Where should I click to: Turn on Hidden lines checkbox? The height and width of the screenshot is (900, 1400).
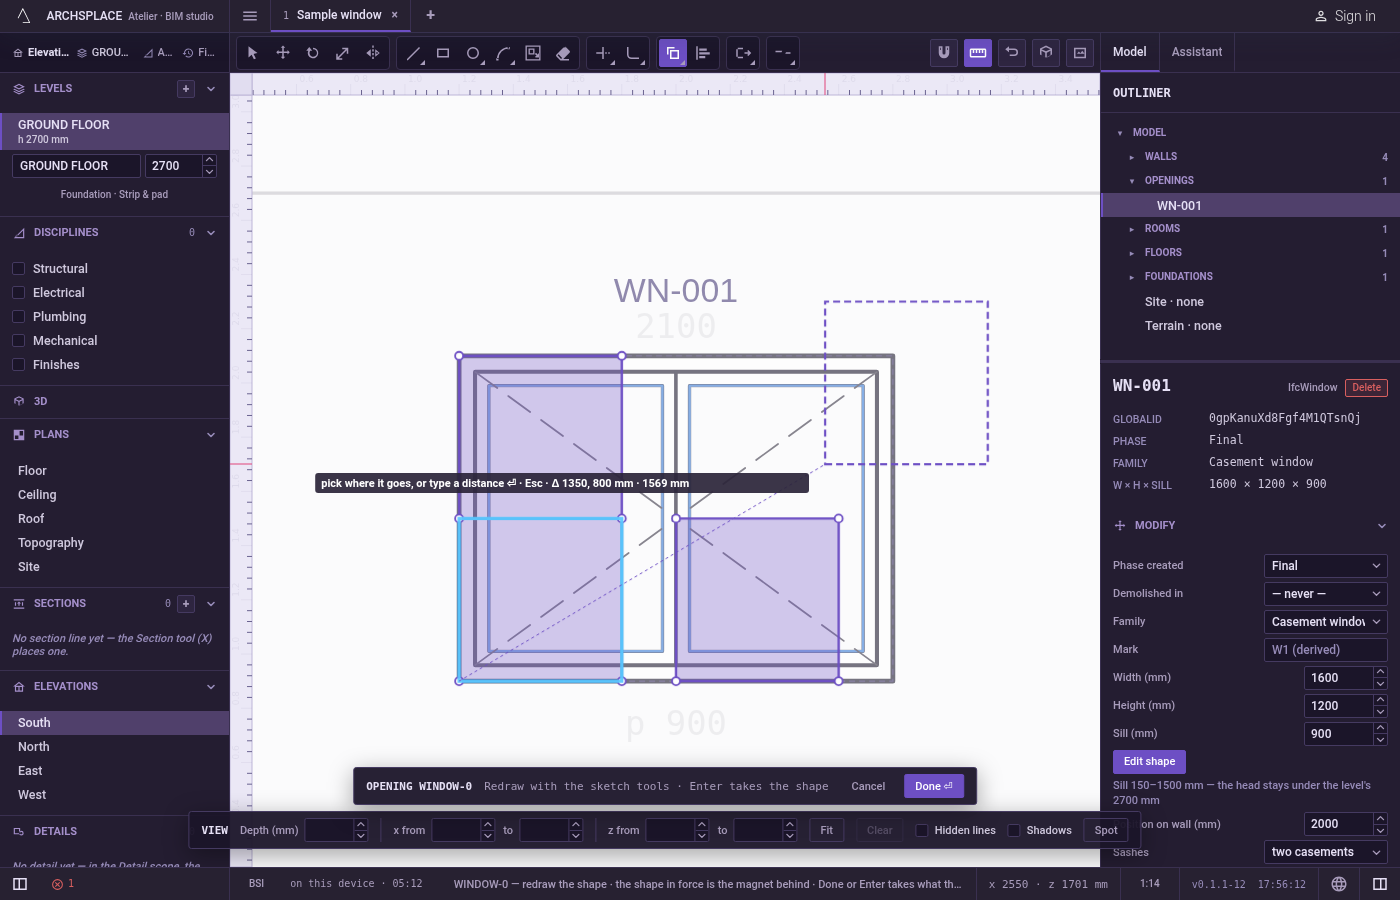point(922,830)
